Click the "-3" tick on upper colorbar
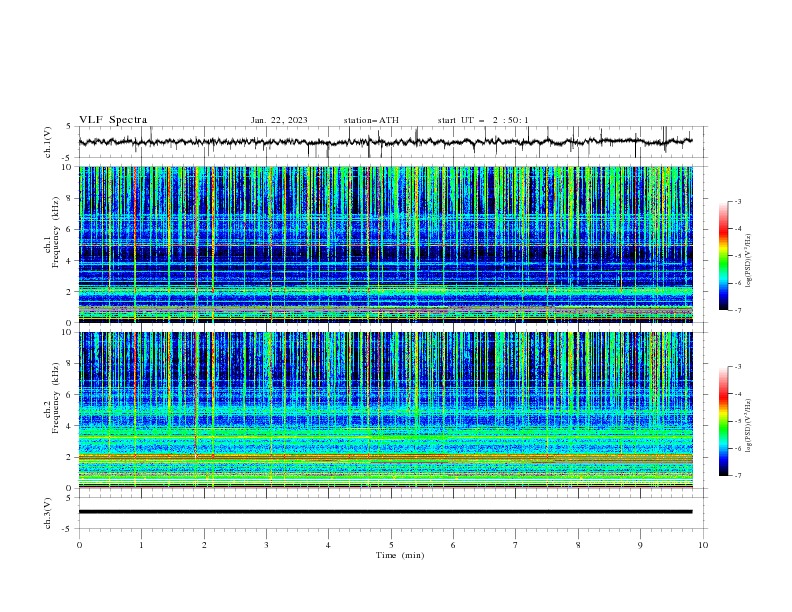Image resolution: width=792 pixels, height=612 pixels. coord(738,201)
